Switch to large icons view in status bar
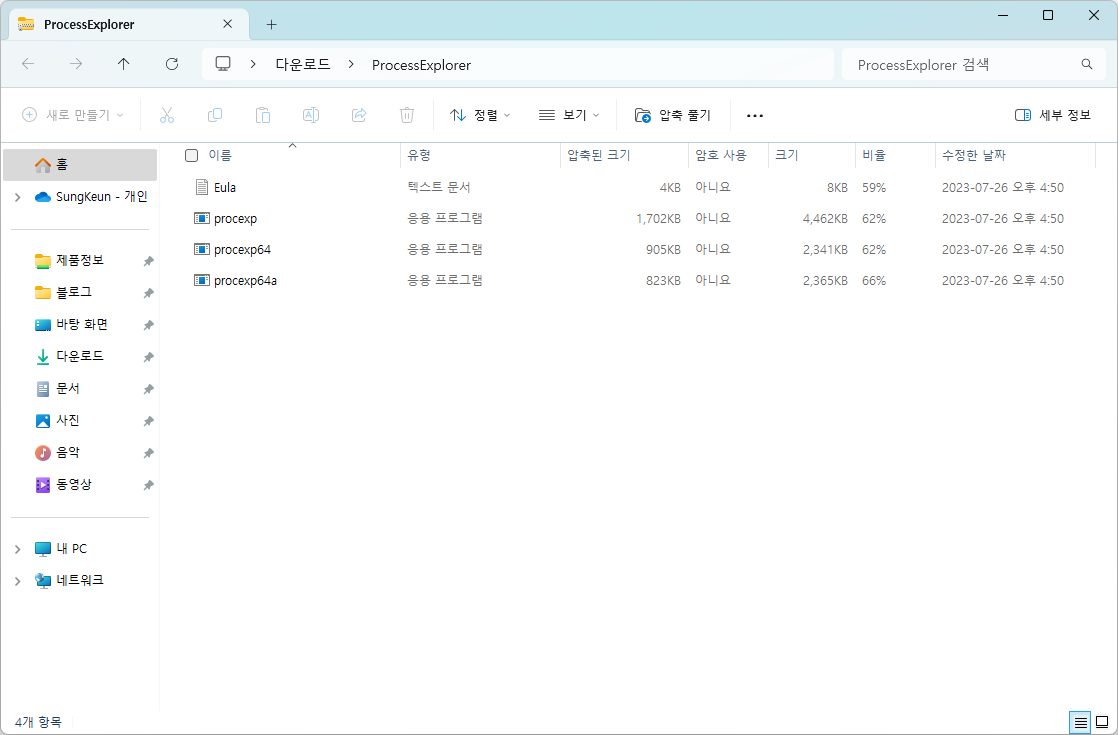The width and height of the screenshot is (1118, 735). (x=1102, y=723)
